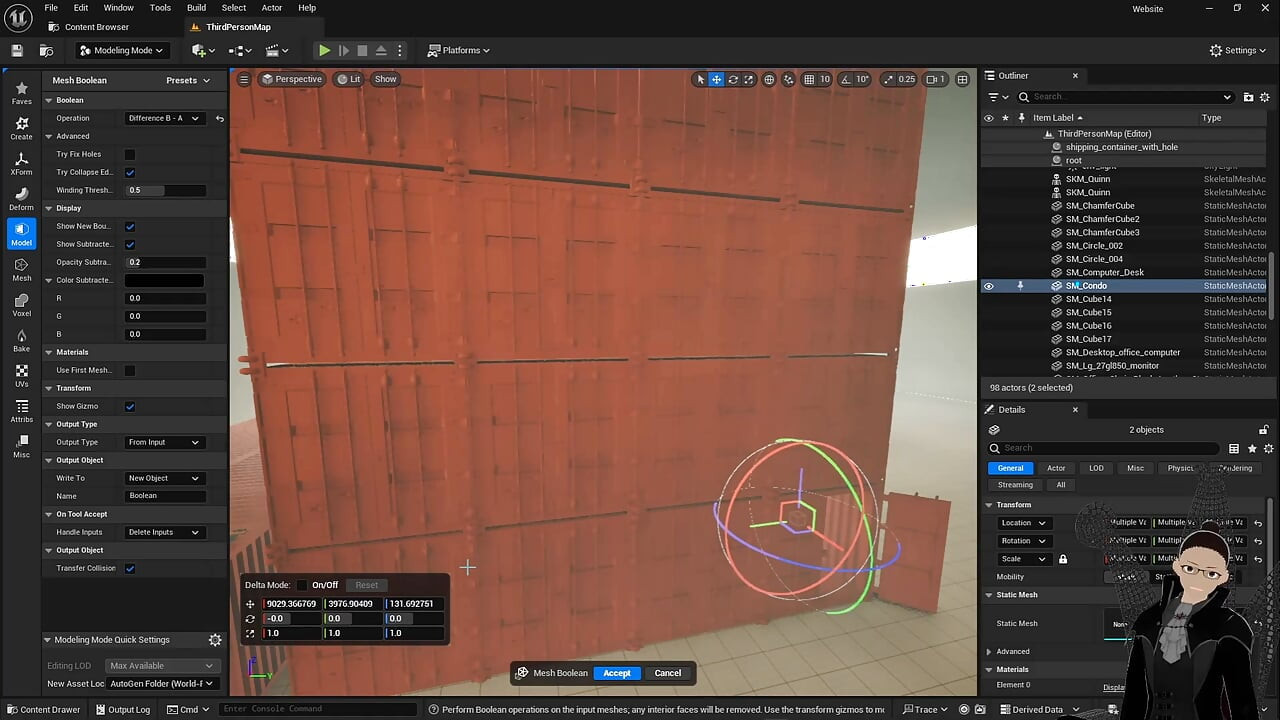1280x720 pixels.
Task: Toggle the Show Gizmo checkbox
Action: [130, 406]
